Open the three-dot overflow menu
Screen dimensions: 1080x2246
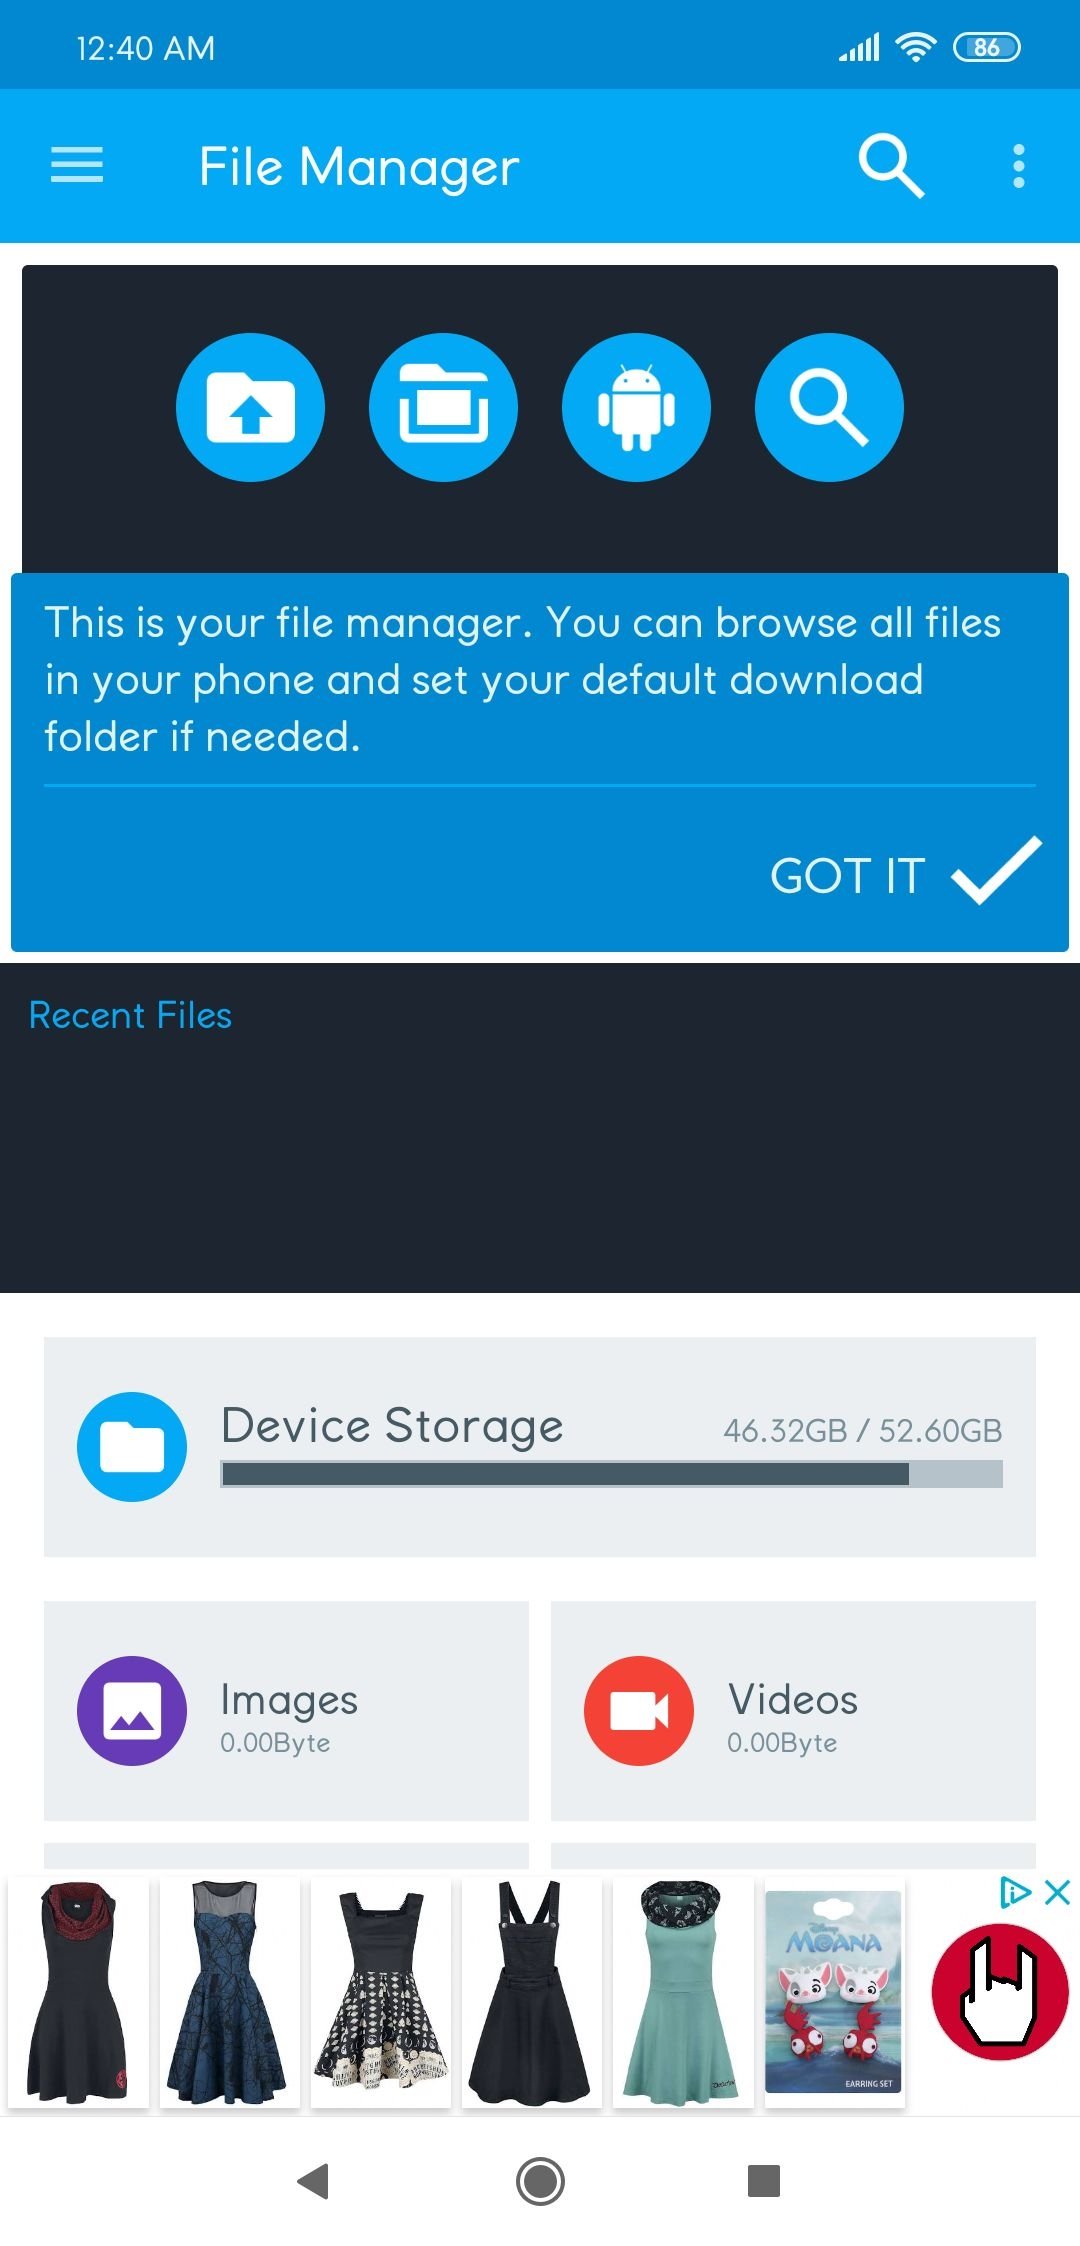tap(1018, 166)
